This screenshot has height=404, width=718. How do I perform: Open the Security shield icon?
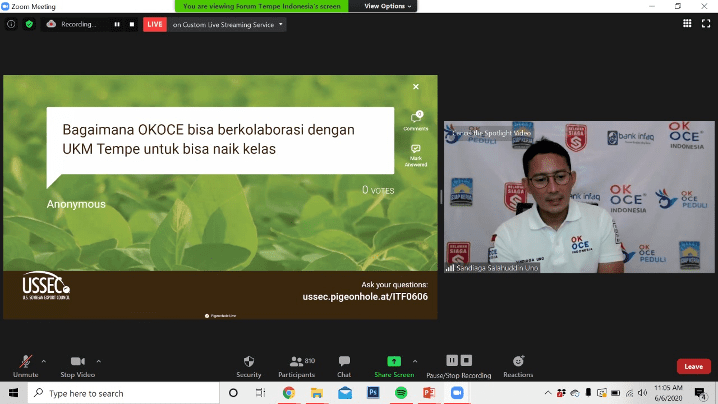click(249, 362)
